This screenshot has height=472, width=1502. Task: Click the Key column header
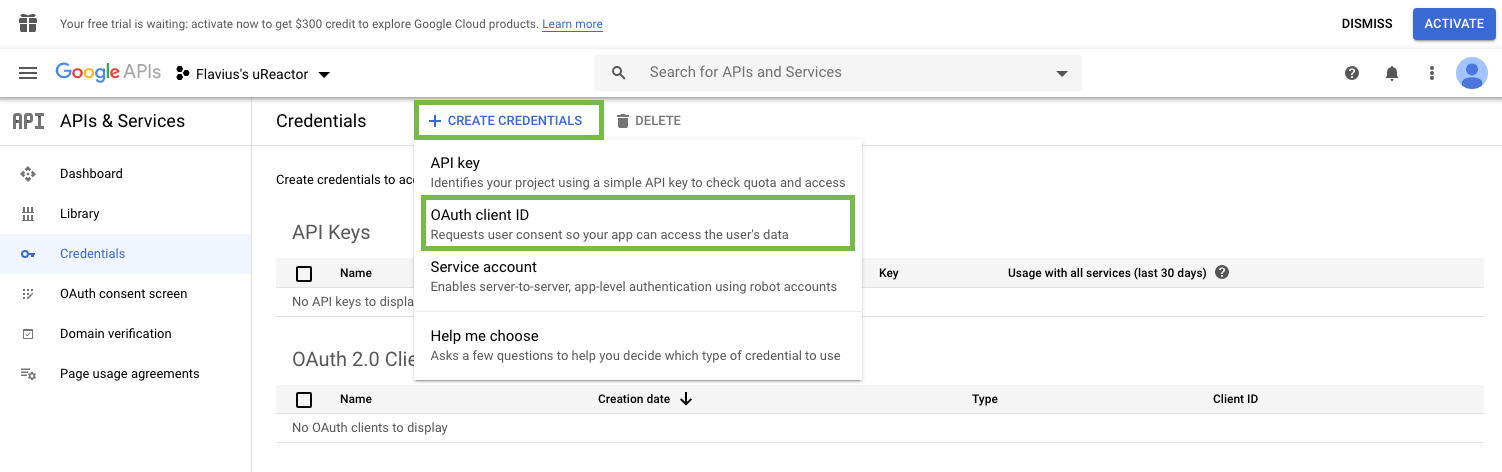[x=888, y=273]
